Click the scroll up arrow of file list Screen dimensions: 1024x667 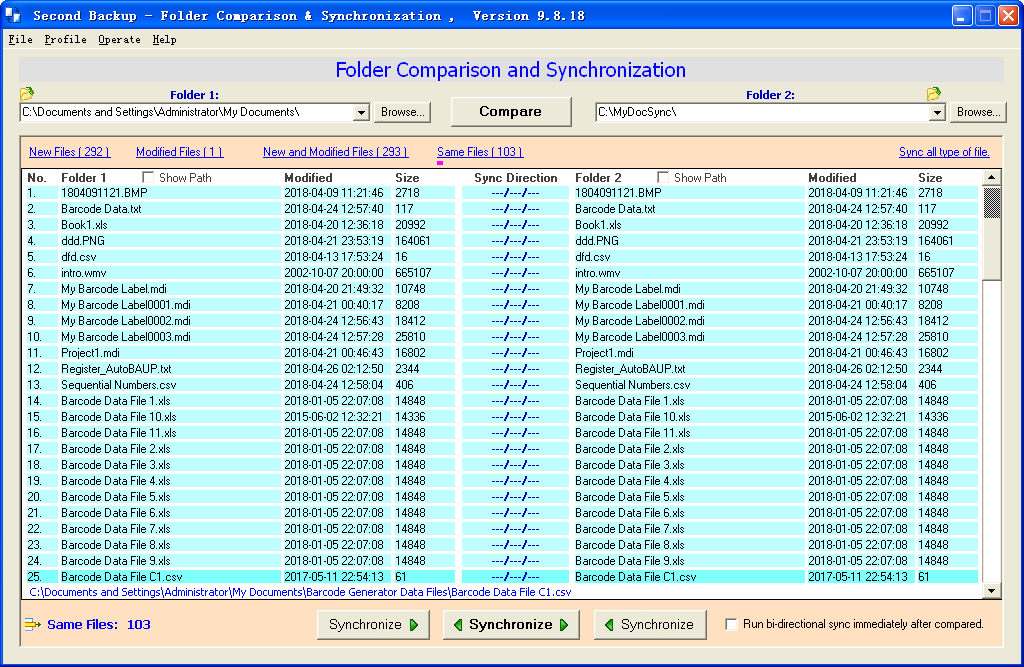(x=991, y=178)
